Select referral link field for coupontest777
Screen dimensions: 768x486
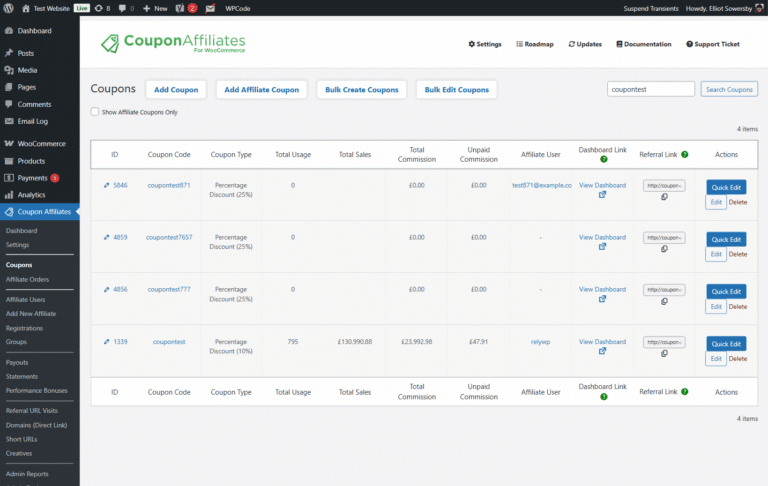[x=664, y=290]
